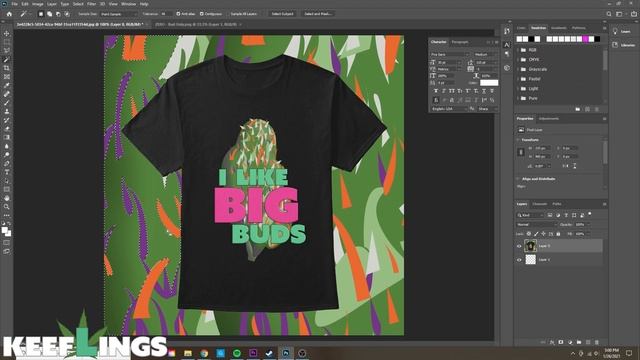Click the Select Subject button
Image resolution: width=640 pixels, height=360 pixels.
coord(282,14)
